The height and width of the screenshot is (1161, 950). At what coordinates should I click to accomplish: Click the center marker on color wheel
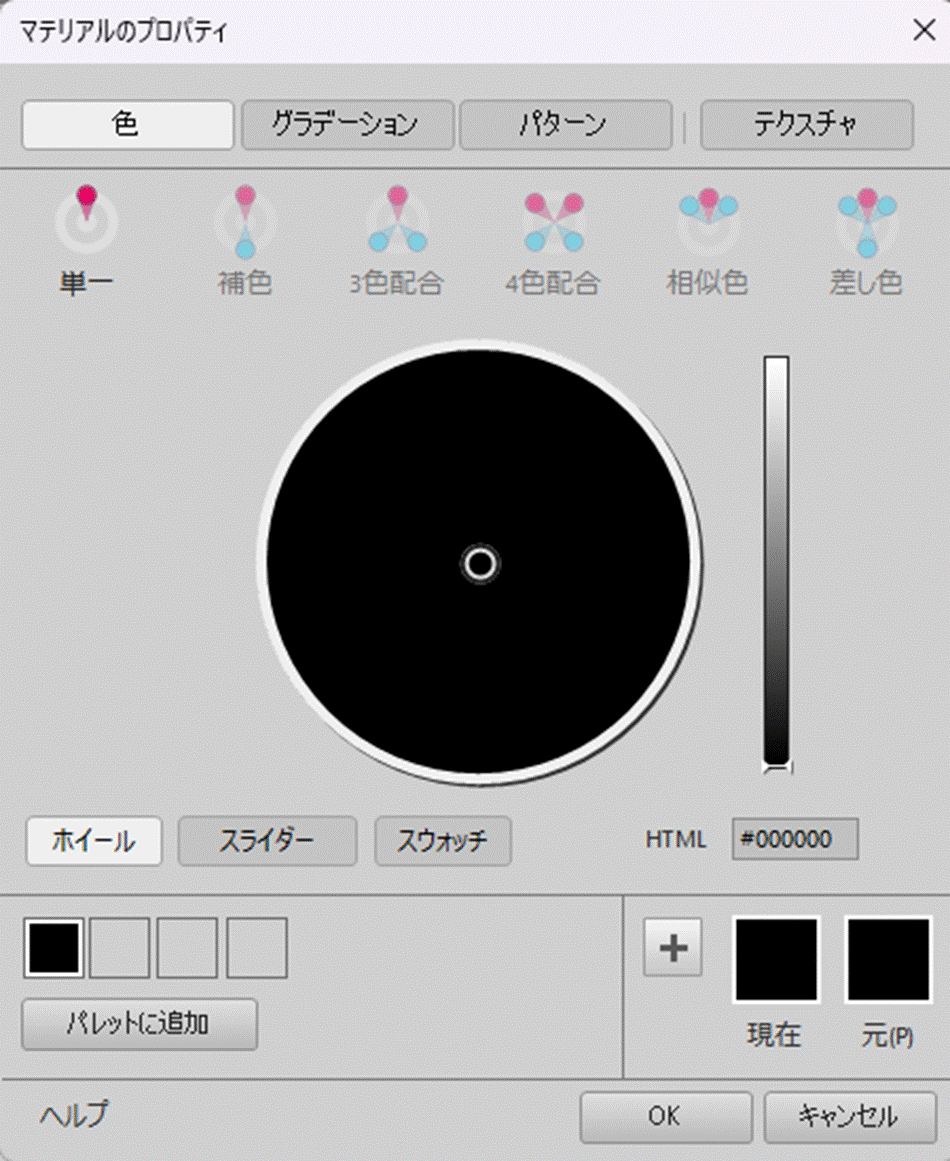pos(481,564)
